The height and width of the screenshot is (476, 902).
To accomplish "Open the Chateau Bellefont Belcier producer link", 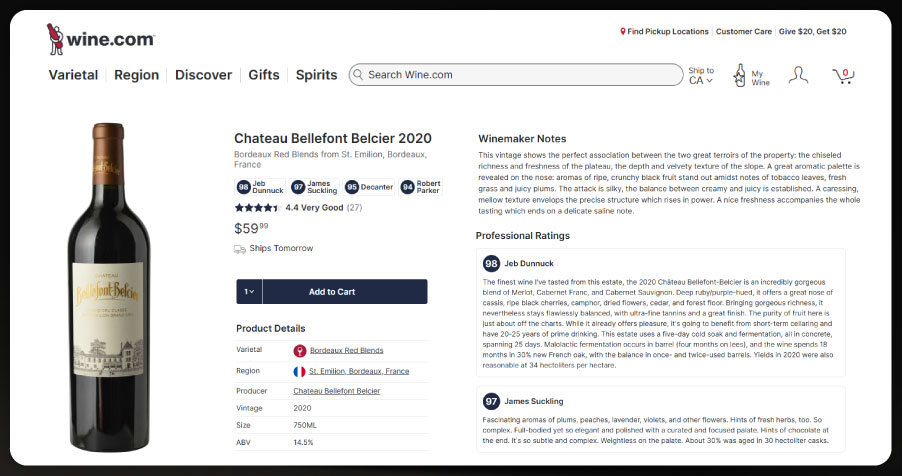I will click(x=344, y=391).
